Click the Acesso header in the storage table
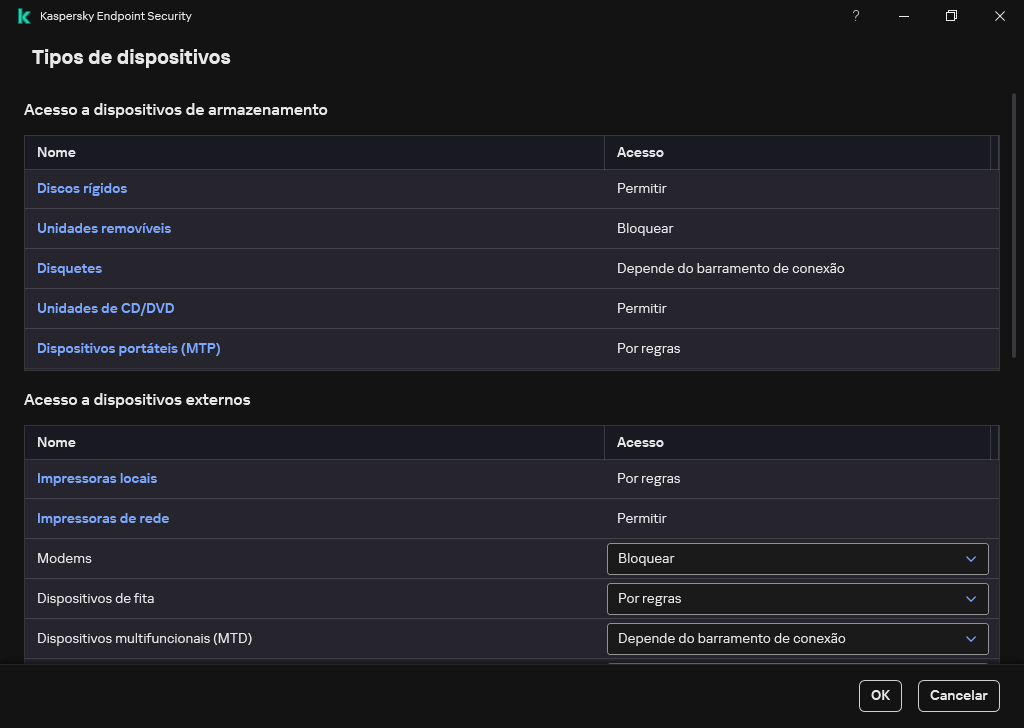Viewport: 1024px width, 728px height. pyautogui.click(x=640, y=152)
